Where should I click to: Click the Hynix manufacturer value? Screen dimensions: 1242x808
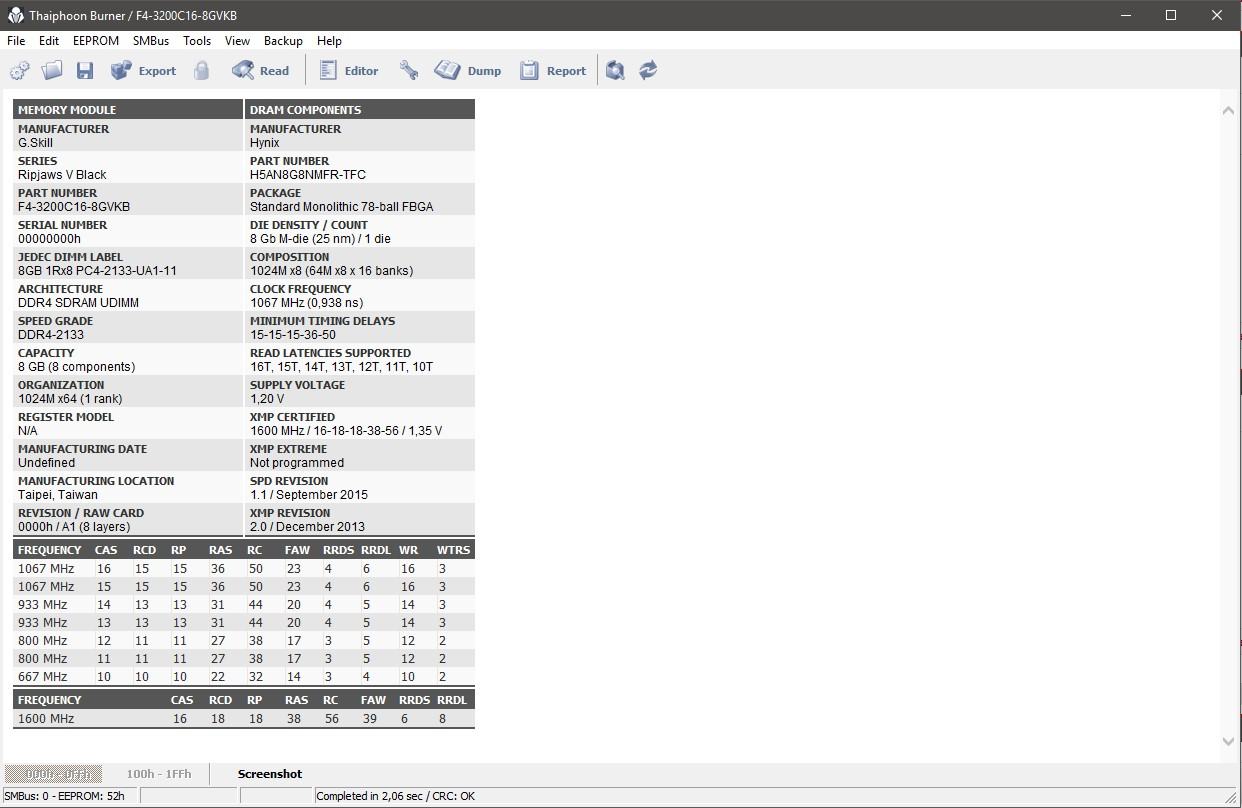point(265,143)
